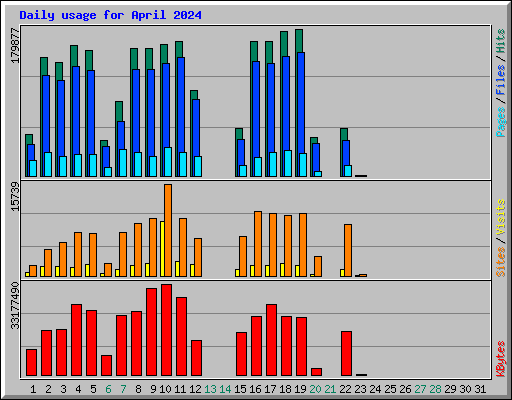Click the 'Pages' legend label
Screen dimensions: 512x400
pos(501,122)
